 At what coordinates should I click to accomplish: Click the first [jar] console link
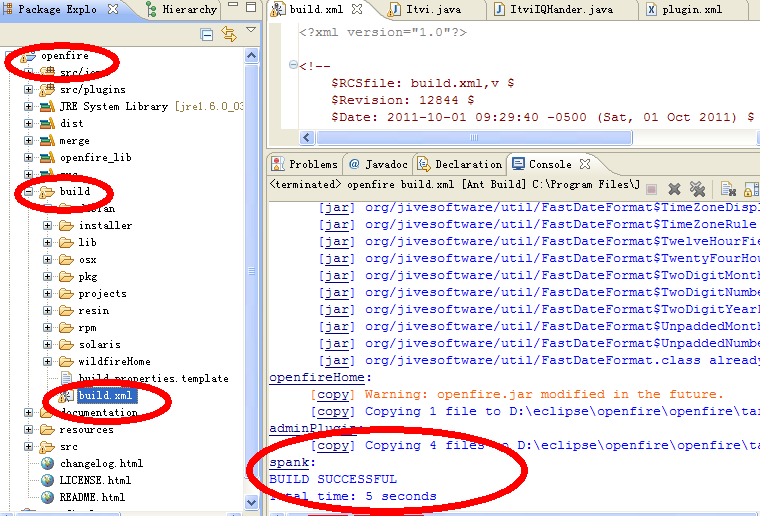click(336, 208)
